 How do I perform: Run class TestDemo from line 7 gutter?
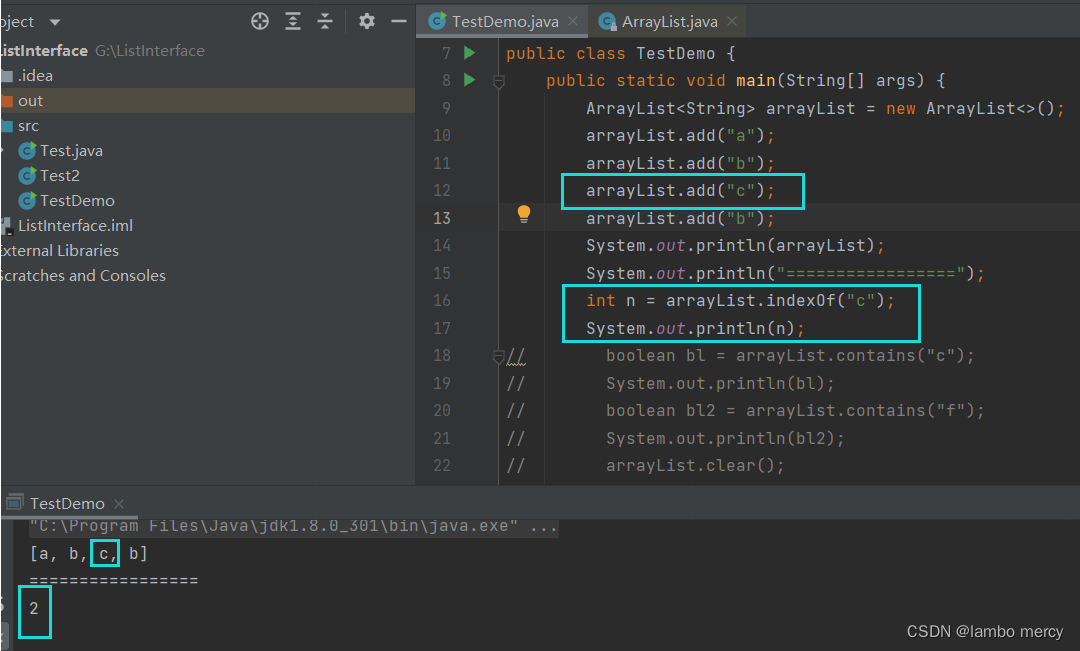(470, 52)
